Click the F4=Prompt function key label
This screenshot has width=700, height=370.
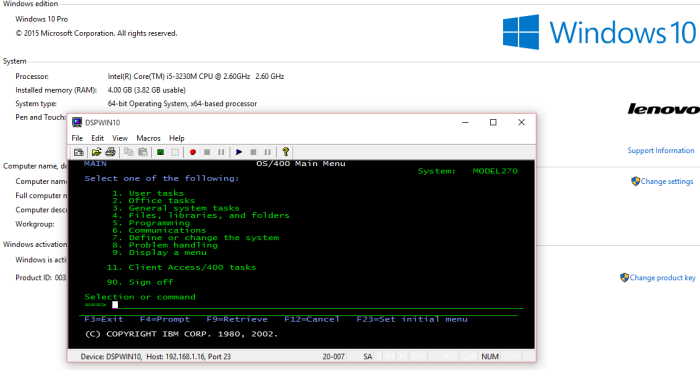click(165, 319)
